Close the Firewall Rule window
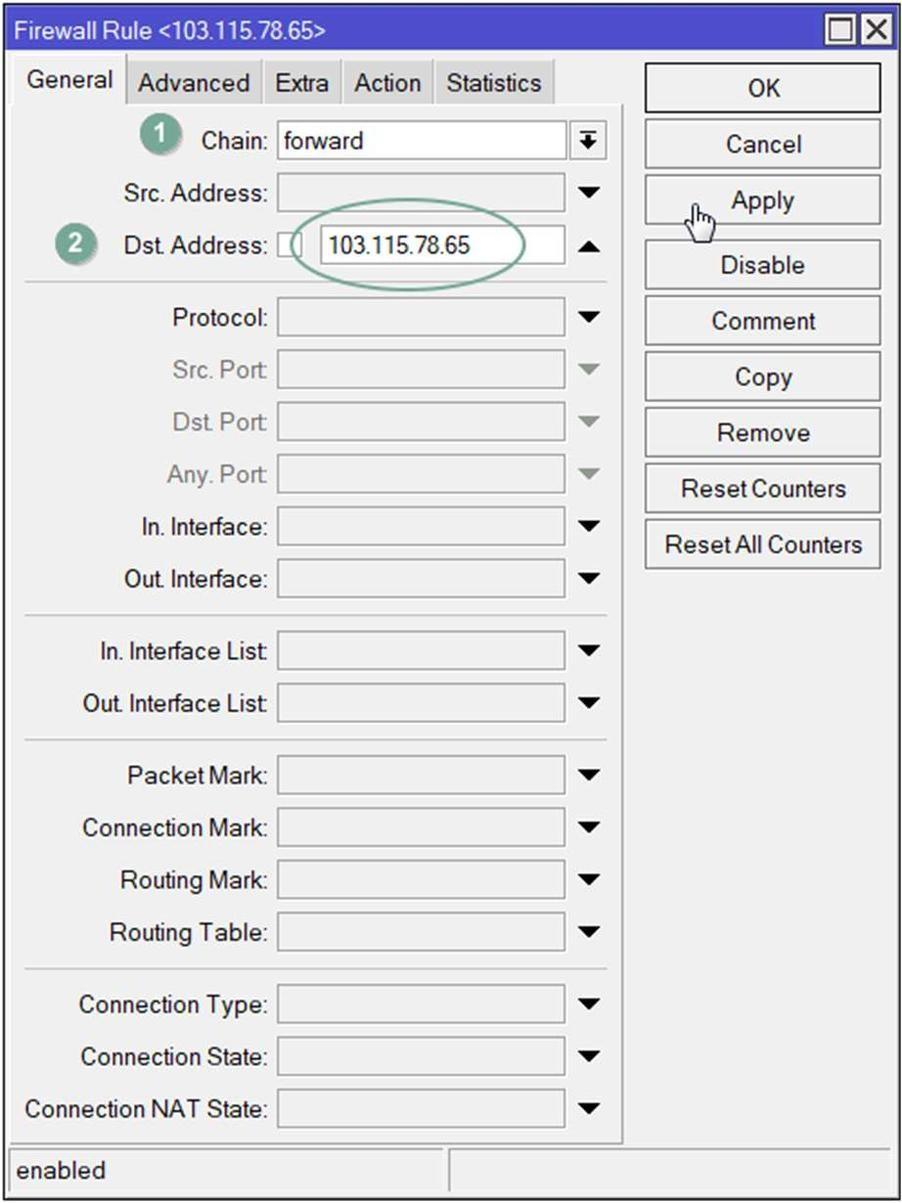This screenshot has height=1203, width=902. (875, 31)
